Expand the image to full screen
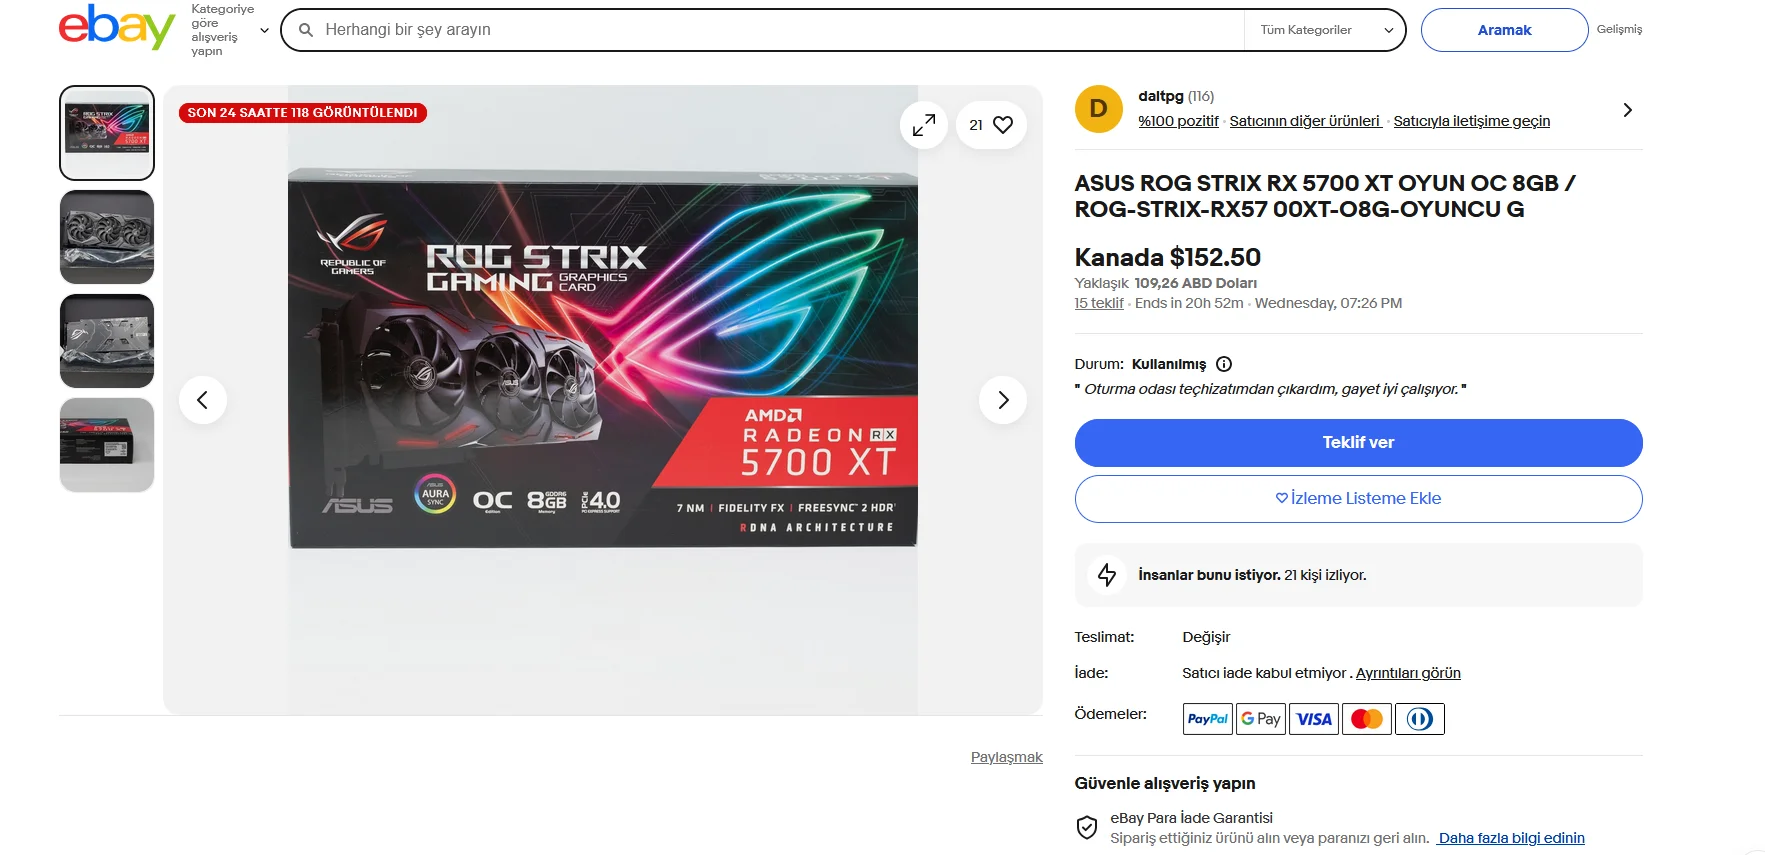 coord(923,125)
